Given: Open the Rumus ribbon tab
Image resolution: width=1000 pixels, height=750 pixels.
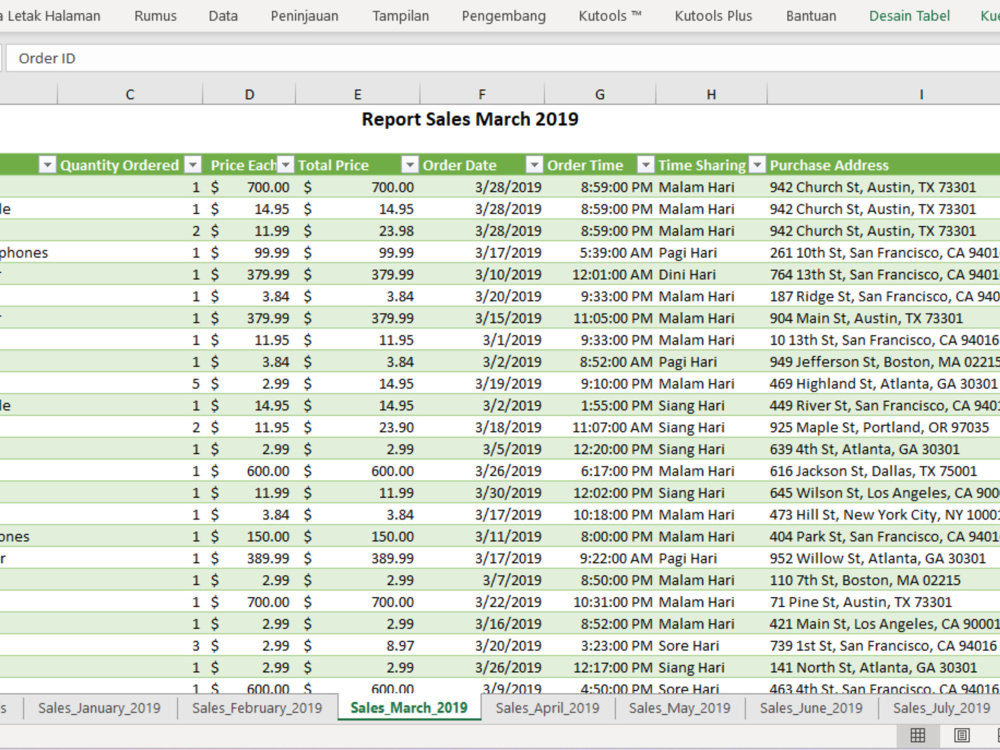Looking at the screenshot, I should click(156, 16).
